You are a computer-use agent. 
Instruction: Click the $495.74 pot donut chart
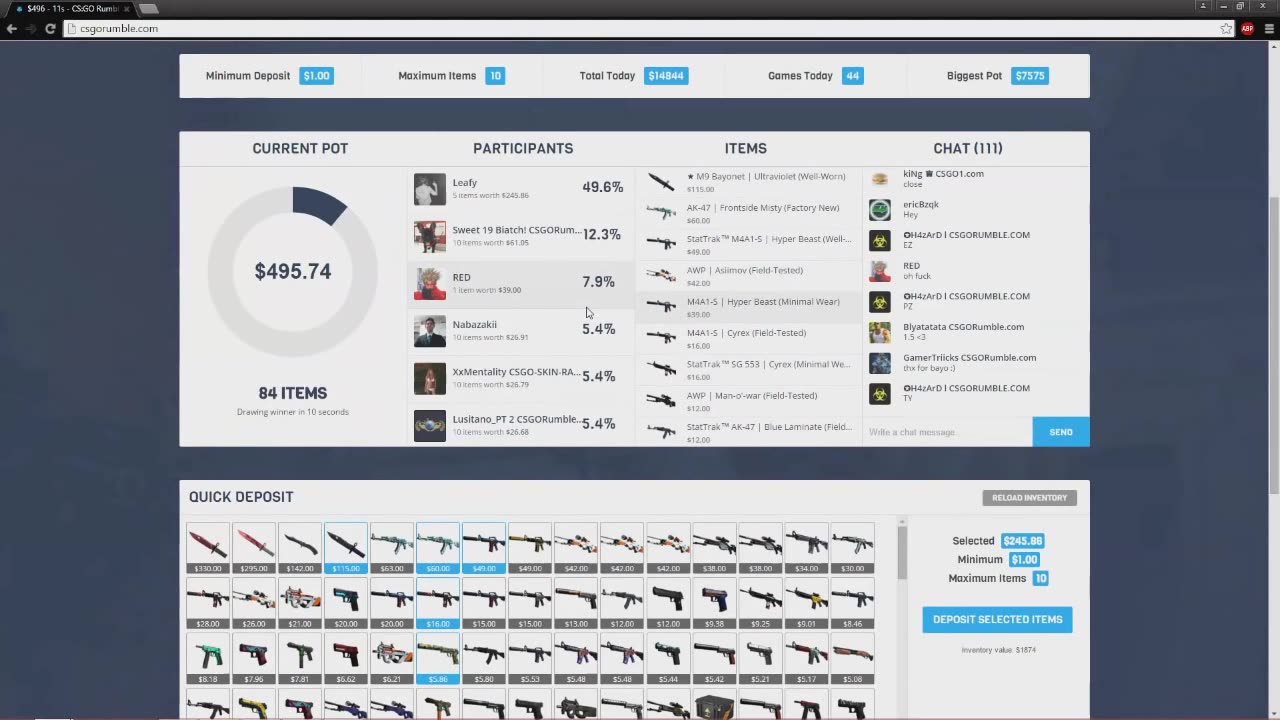coord(293,271)
